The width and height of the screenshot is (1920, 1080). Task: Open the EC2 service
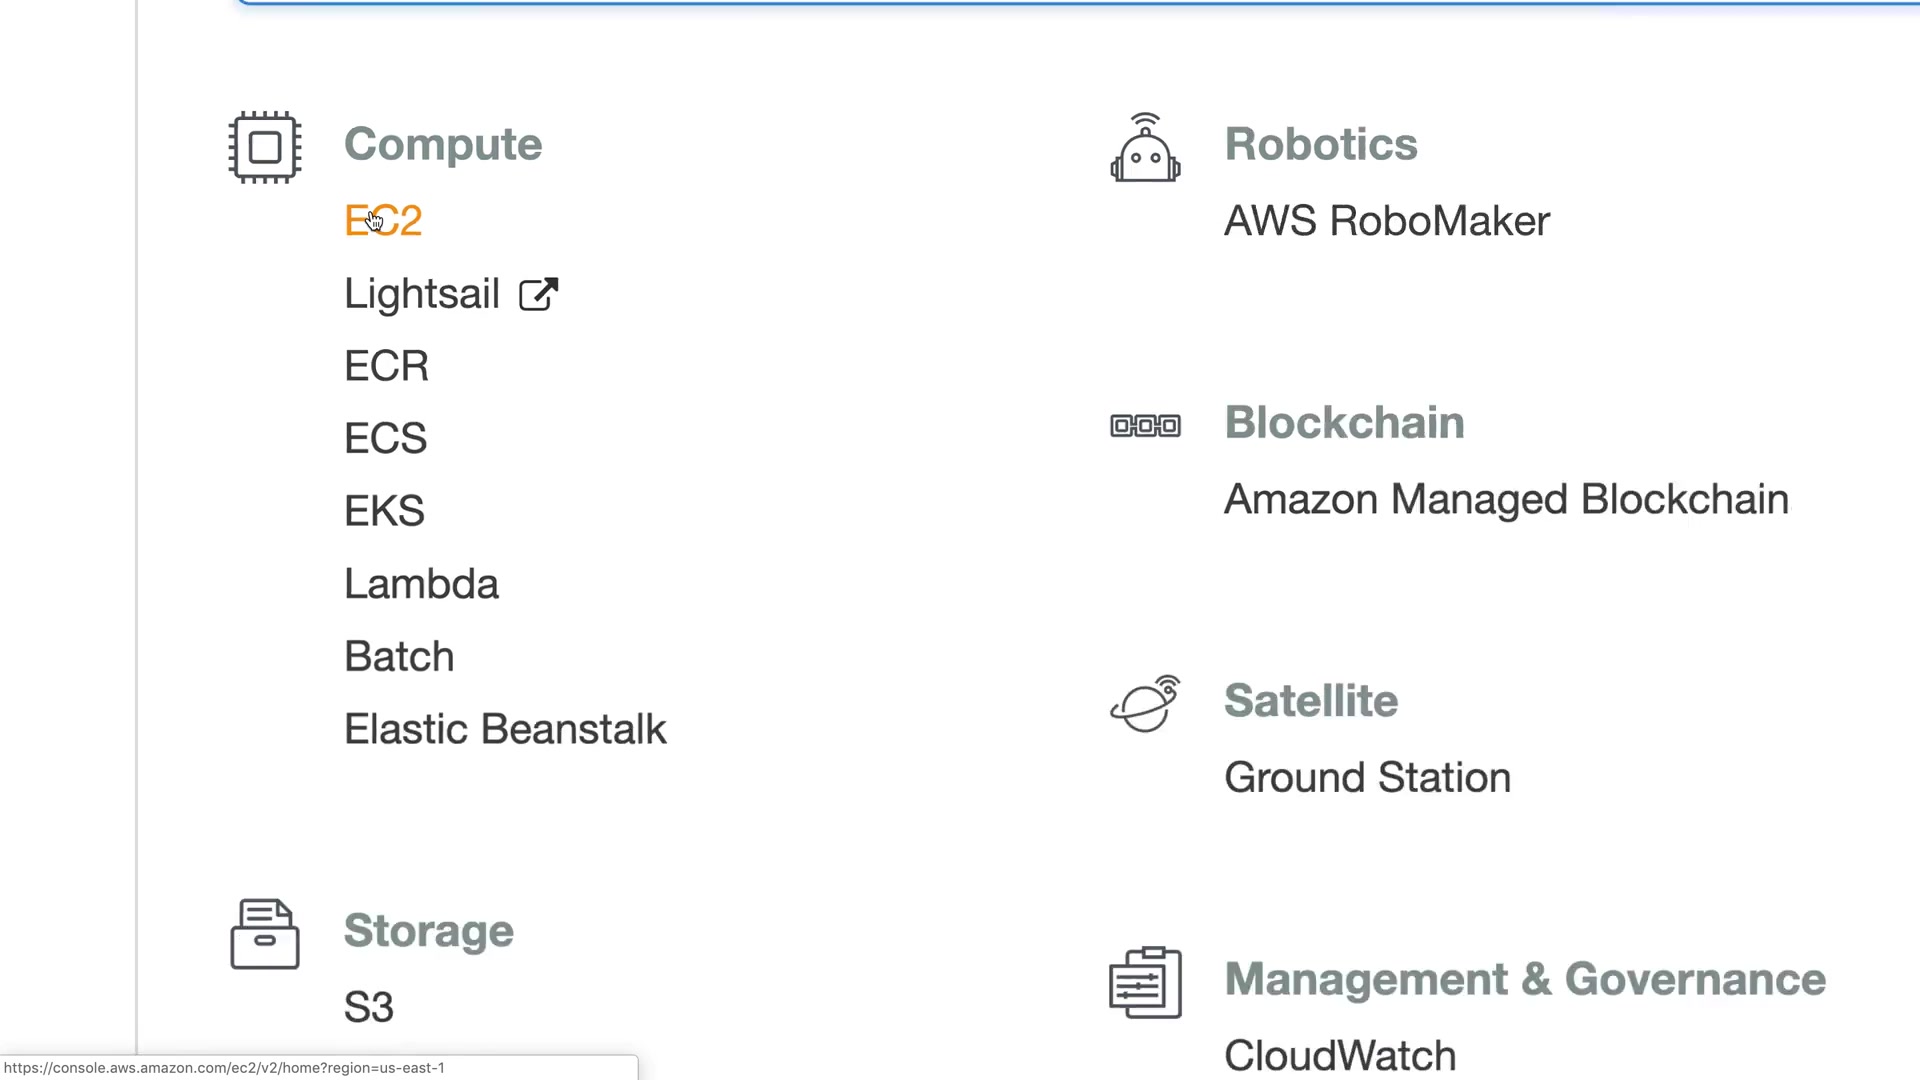[x=383, y=221]
